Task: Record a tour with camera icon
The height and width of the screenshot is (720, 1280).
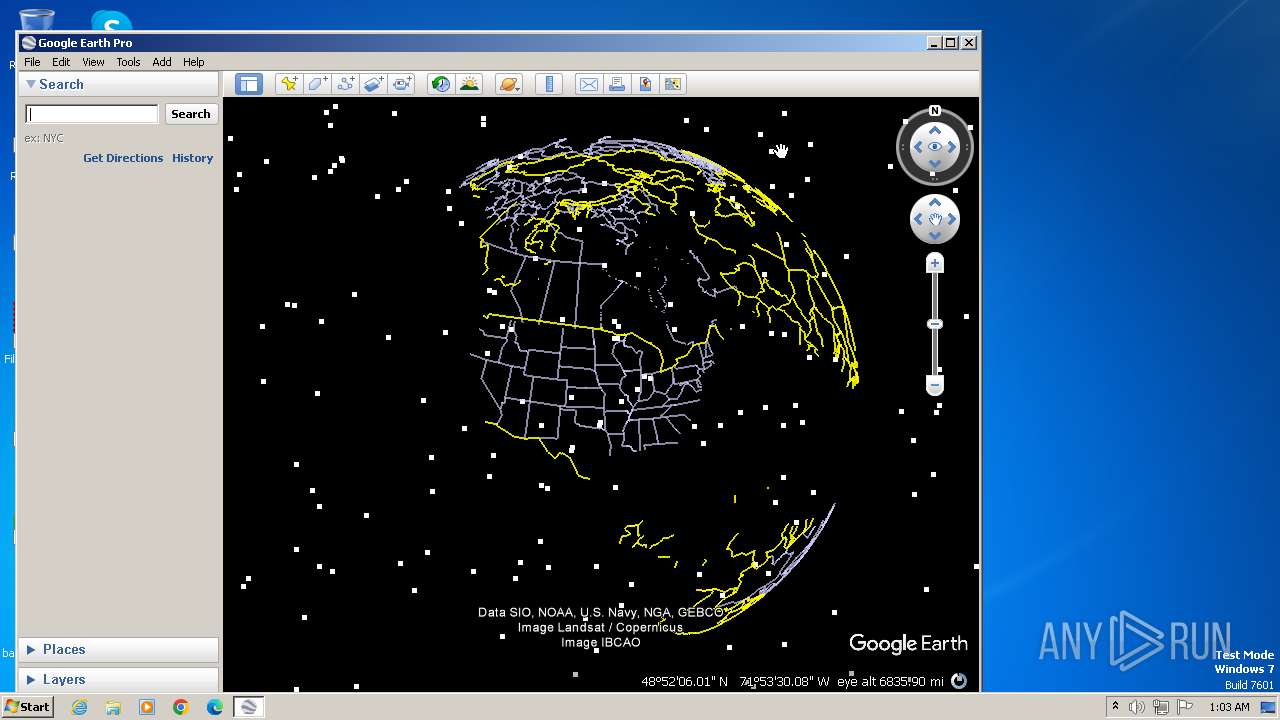Action: coord(401,84)
